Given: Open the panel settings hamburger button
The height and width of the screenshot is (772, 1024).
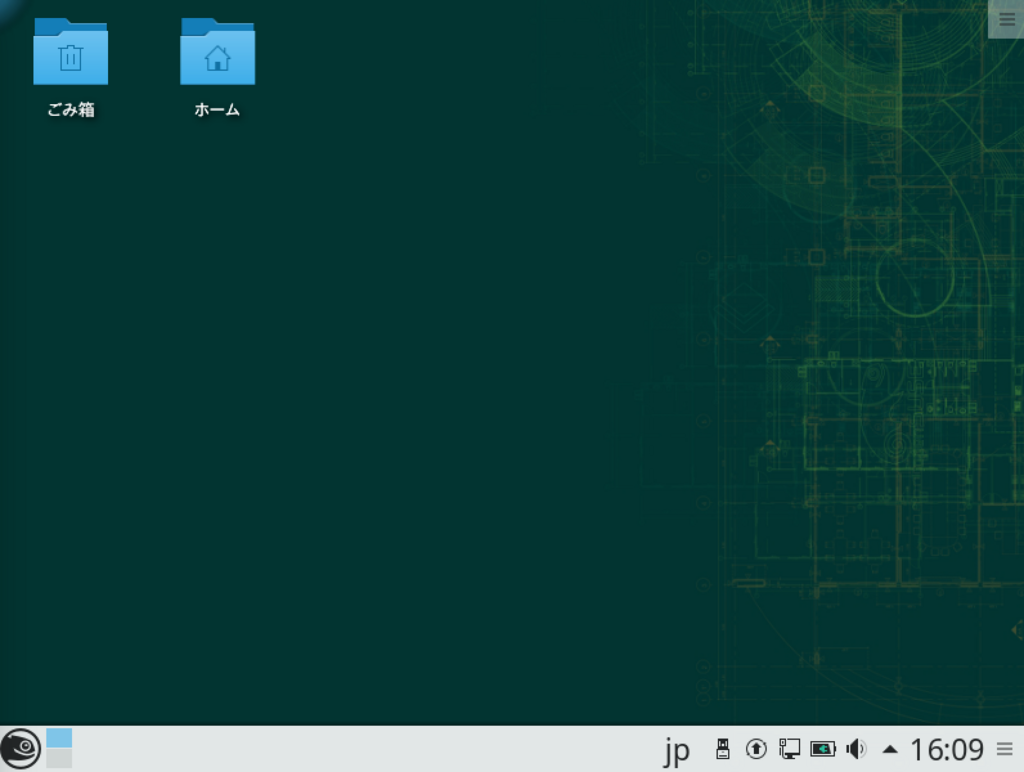Looking at the screenshot, I should tap(1005, 749).
